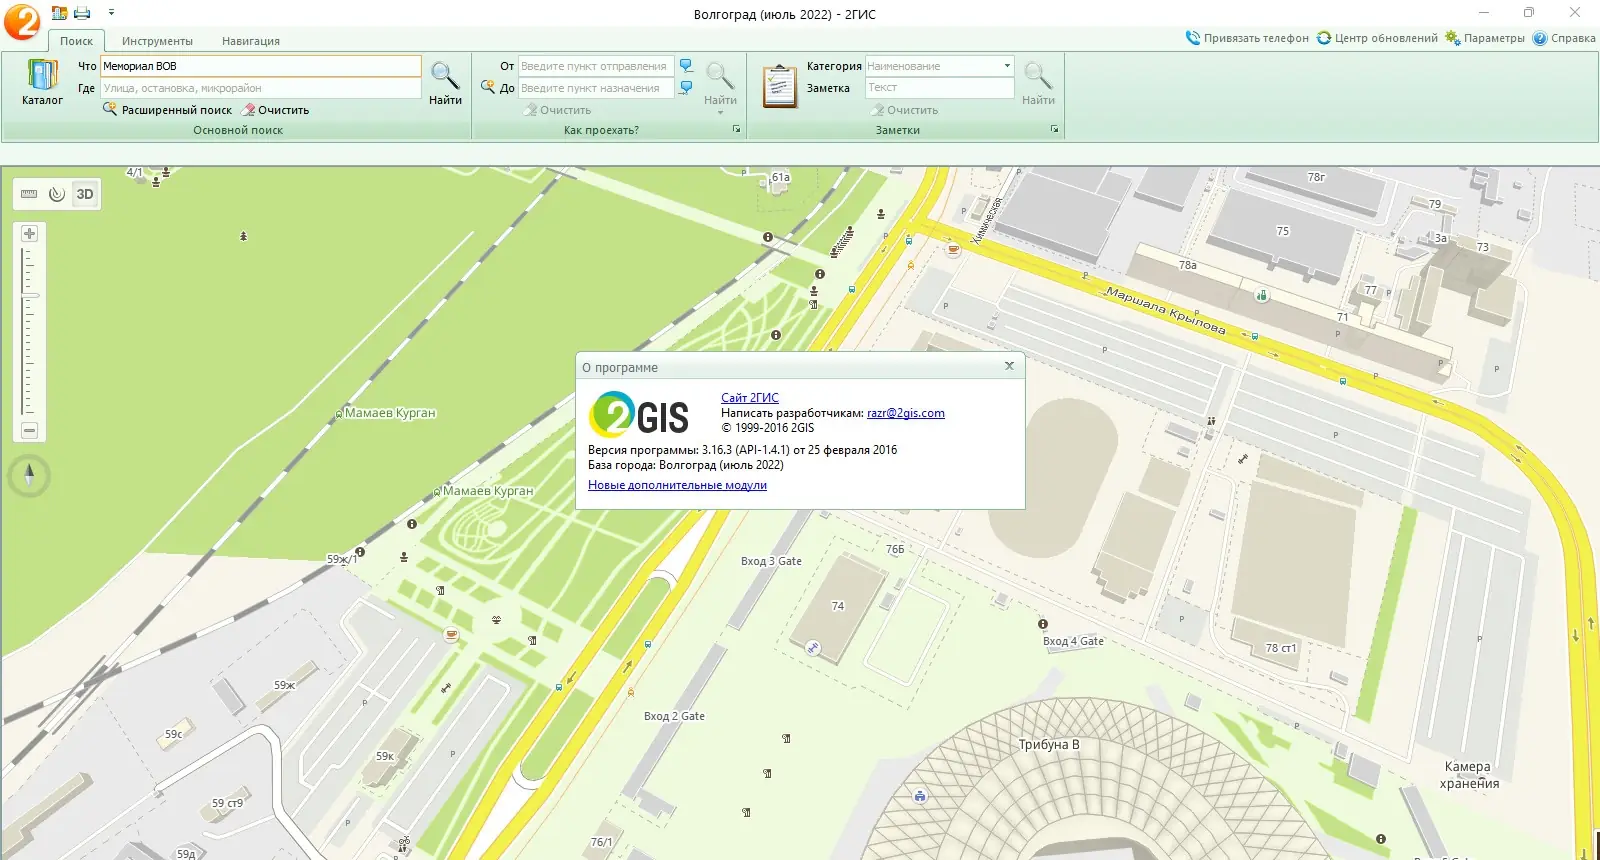Click the city map quick-access icon
Screen dimensions: 1600x860
[x=60, y=13]
